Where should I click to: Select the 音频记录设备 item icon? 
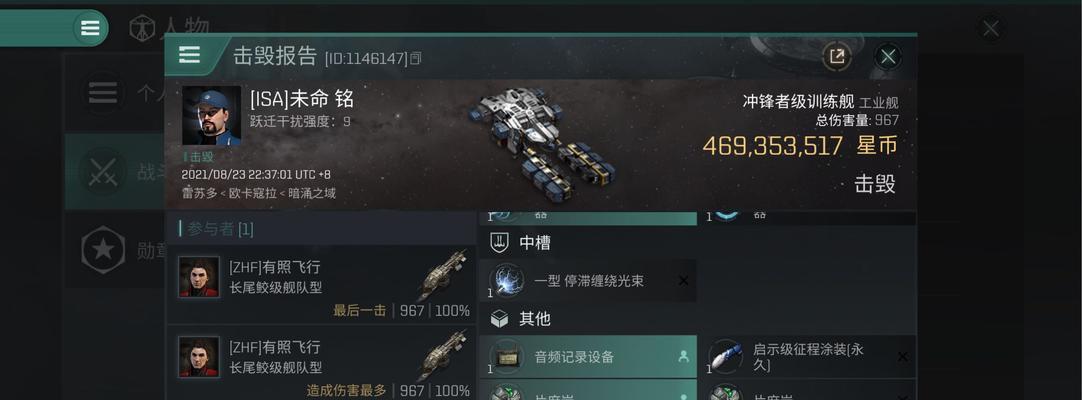(x=506, y=357)
